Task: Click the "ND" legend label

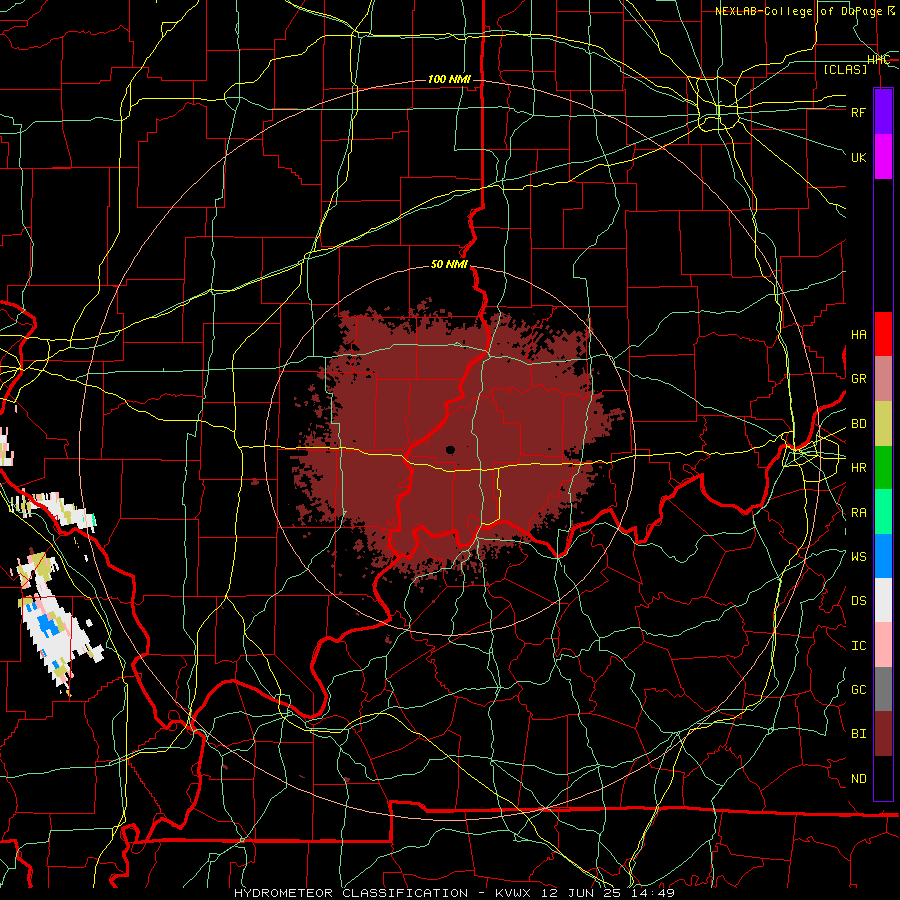Action: 858,779
